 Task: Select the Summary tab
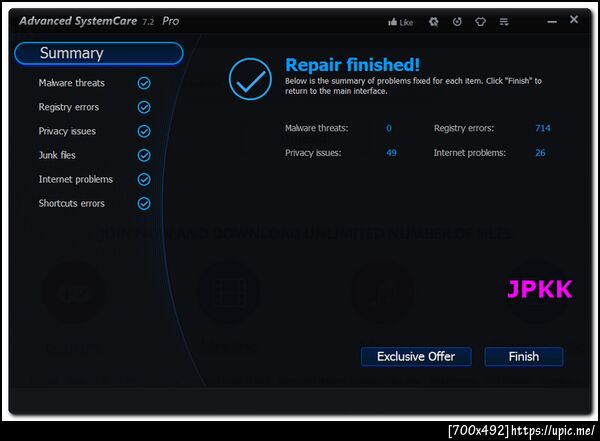(99, 53)
